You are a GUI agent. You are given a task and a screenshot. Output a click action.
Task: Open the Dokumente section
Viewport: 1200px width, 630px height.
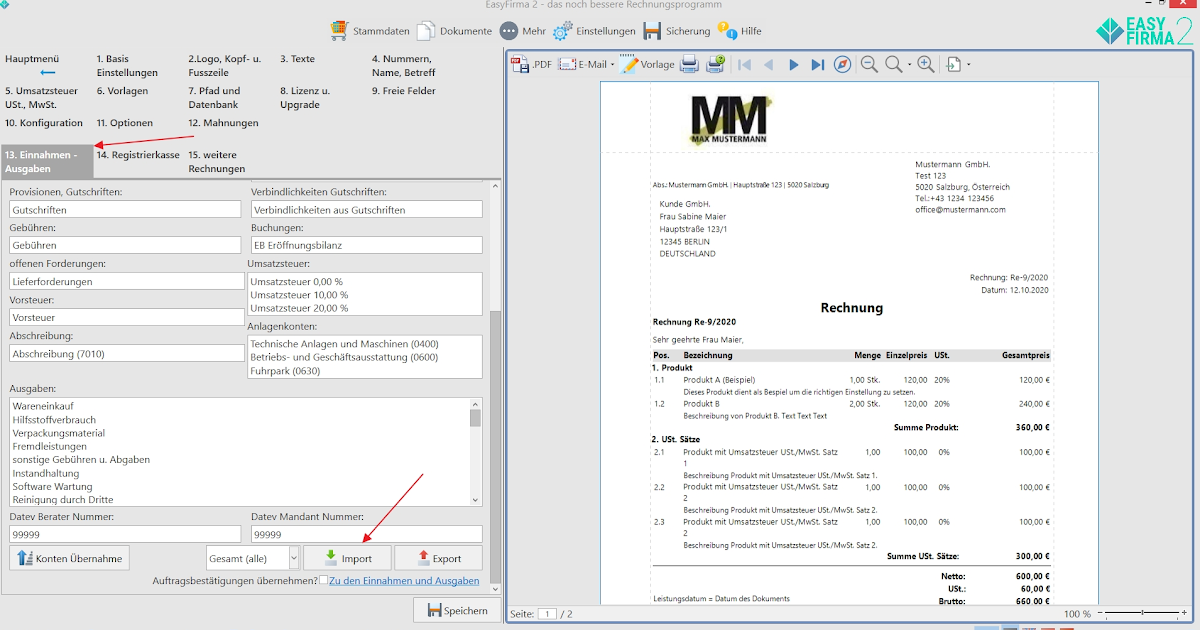(454, 31)
